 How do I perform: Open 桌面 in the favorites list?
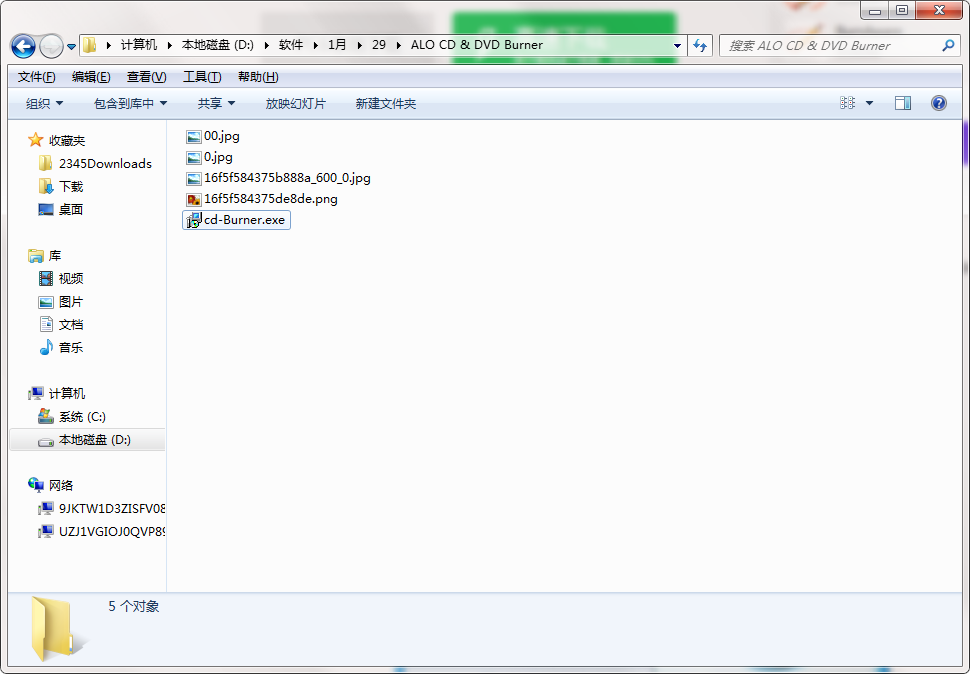61,209
